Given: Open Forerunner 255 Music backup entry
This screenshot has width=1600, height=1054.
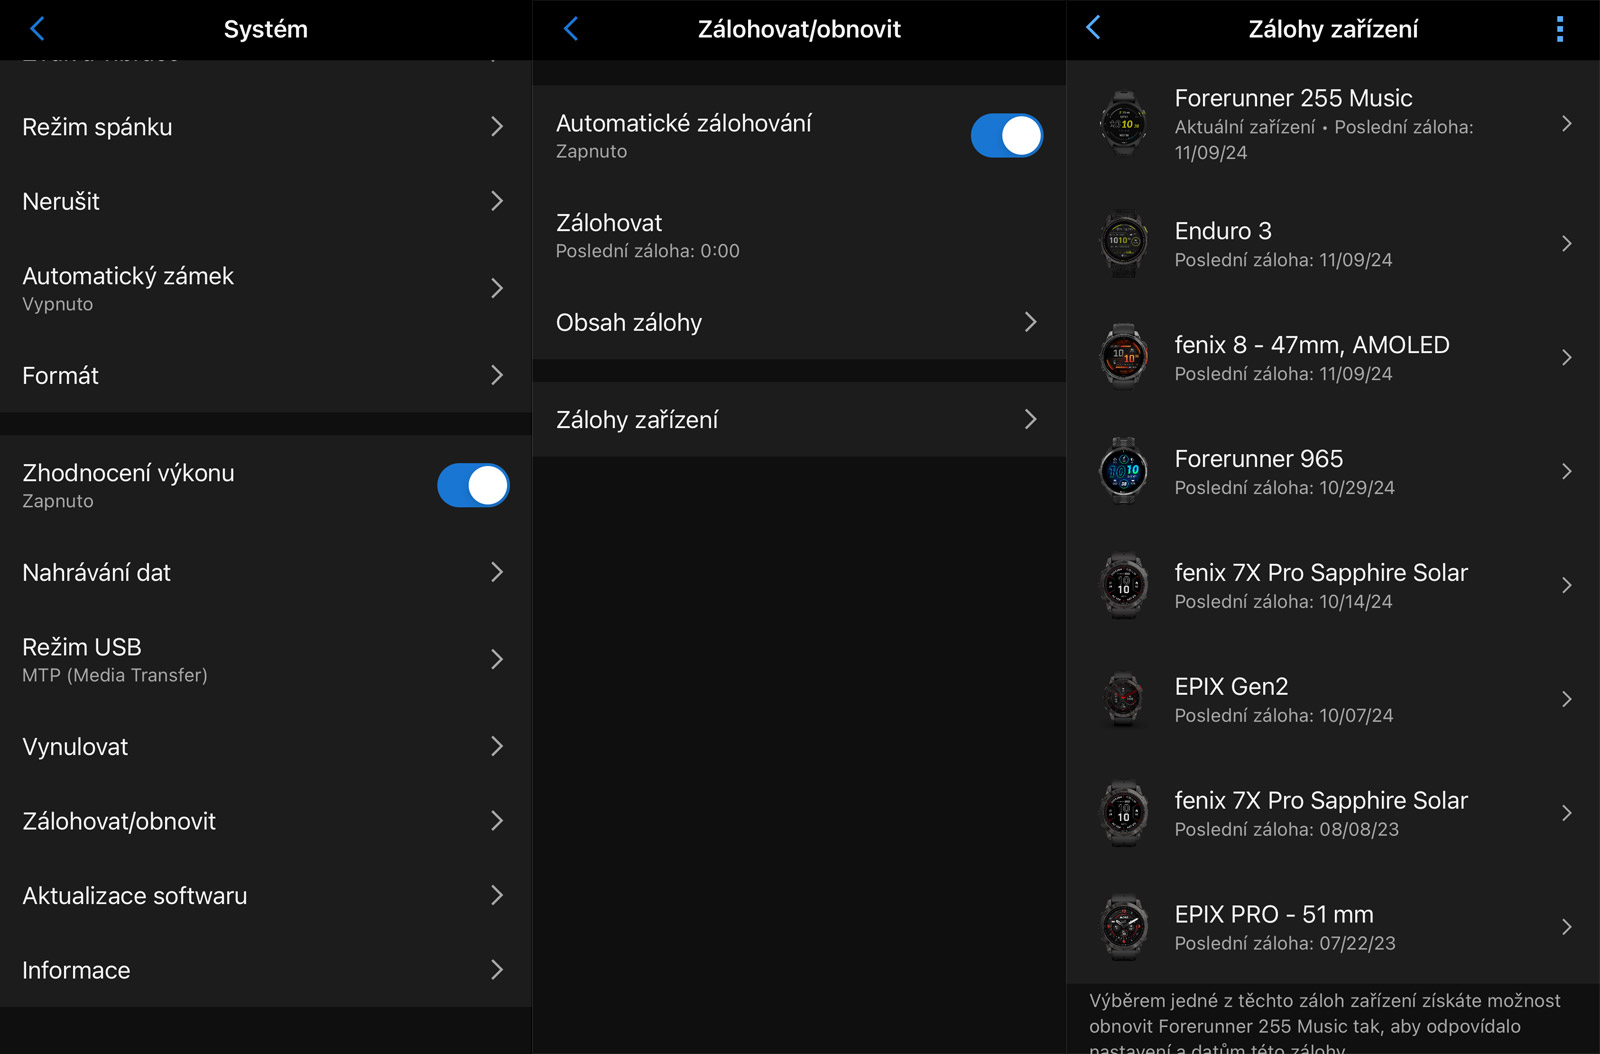Looking at the screenshot, I should click(1333, 124).
